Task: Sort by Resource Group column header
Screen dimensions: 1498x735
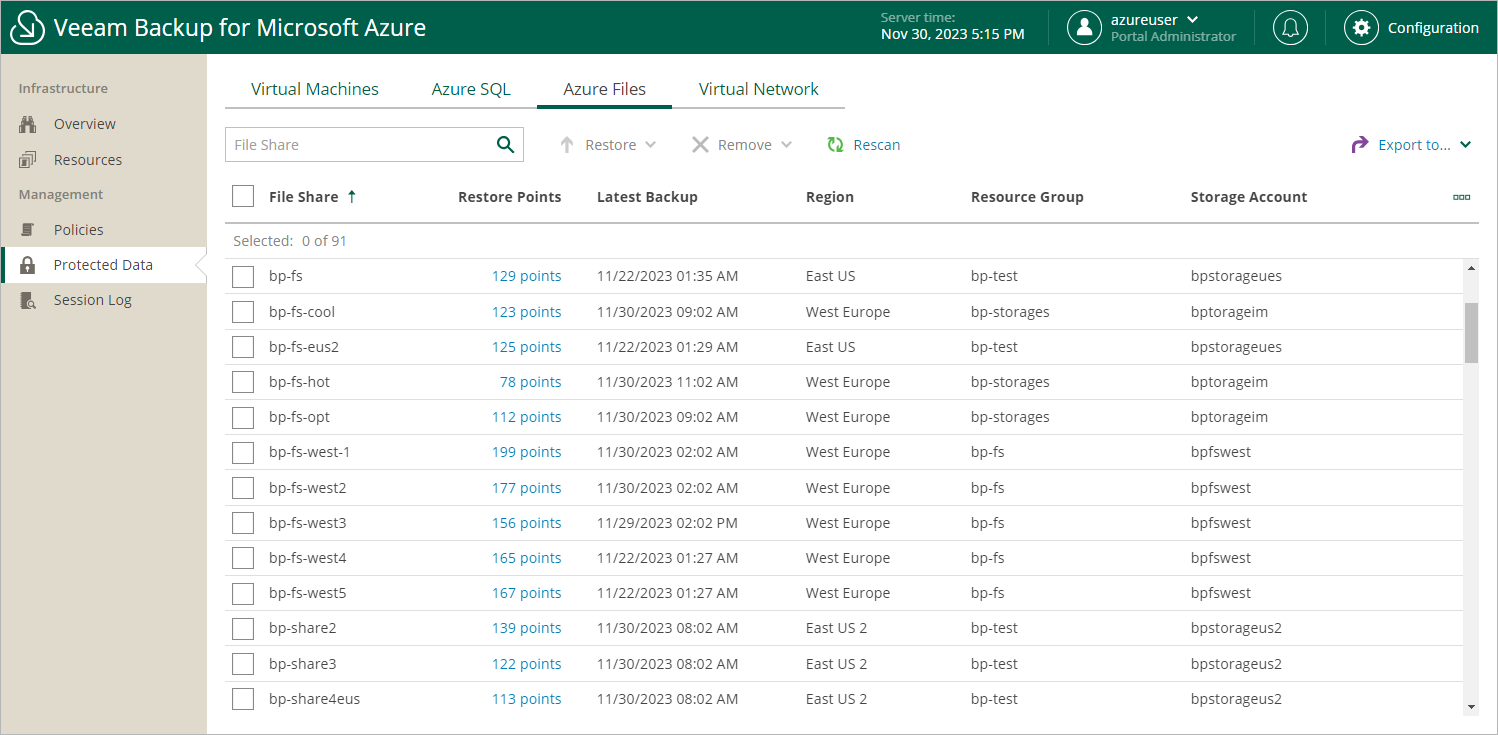Action: coord(1027,197)
